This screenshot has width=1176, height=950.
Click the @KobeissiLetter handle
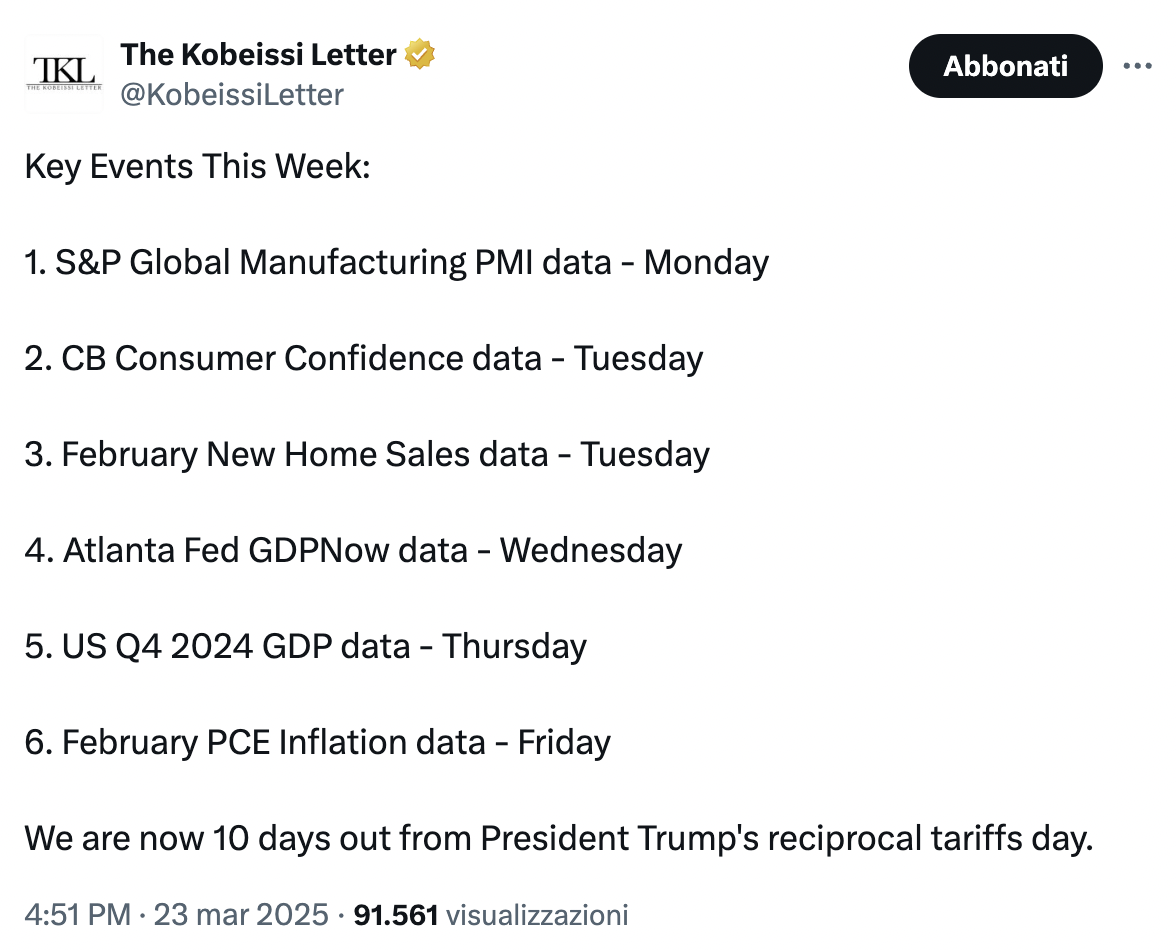tap(232, 95)
